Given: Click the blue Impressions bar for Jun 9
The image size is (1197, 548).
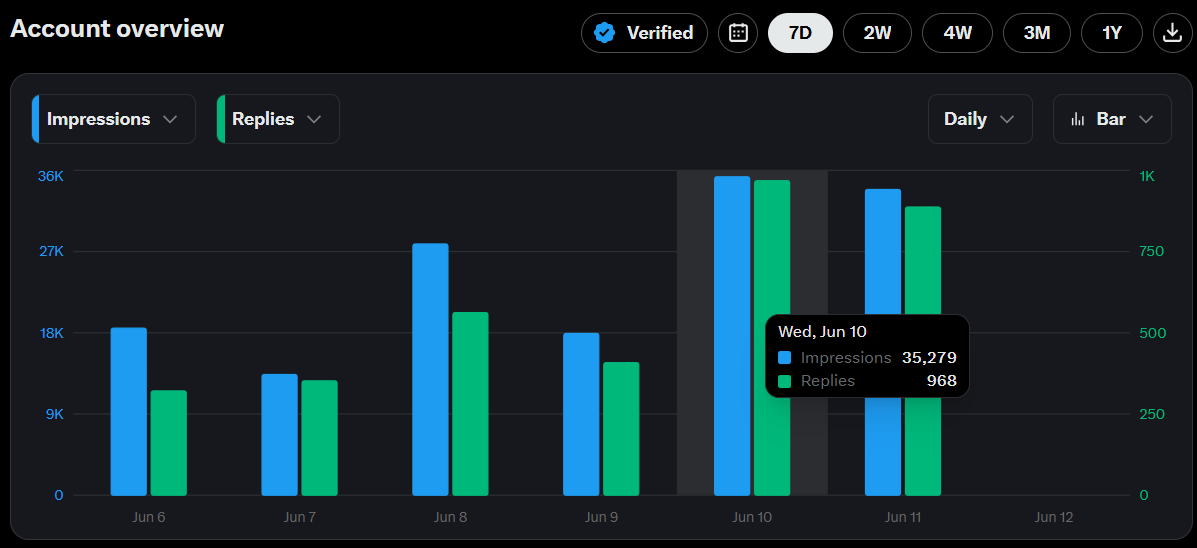Looking at the screenshot, I should point(581,414).
